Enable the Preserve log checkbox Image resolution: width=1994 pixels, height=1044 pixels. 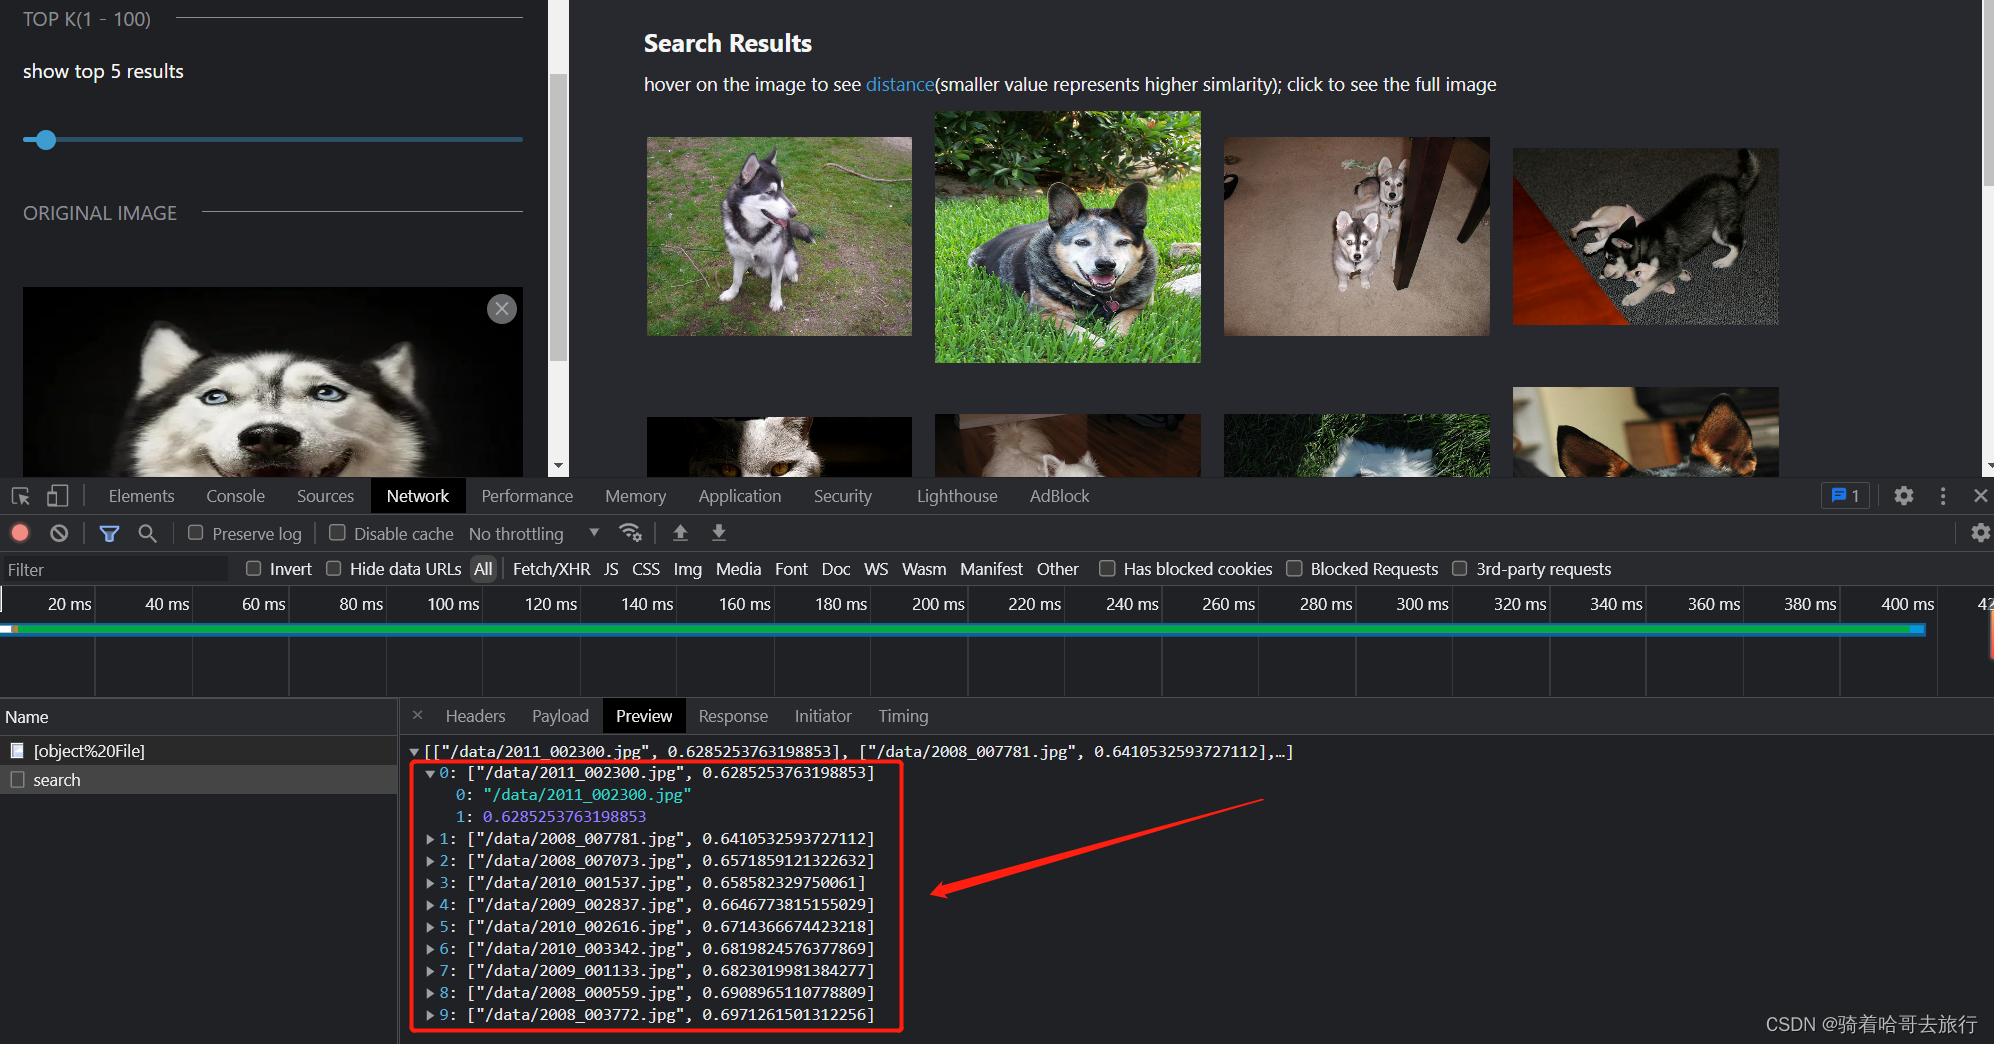tap(196, 533)
